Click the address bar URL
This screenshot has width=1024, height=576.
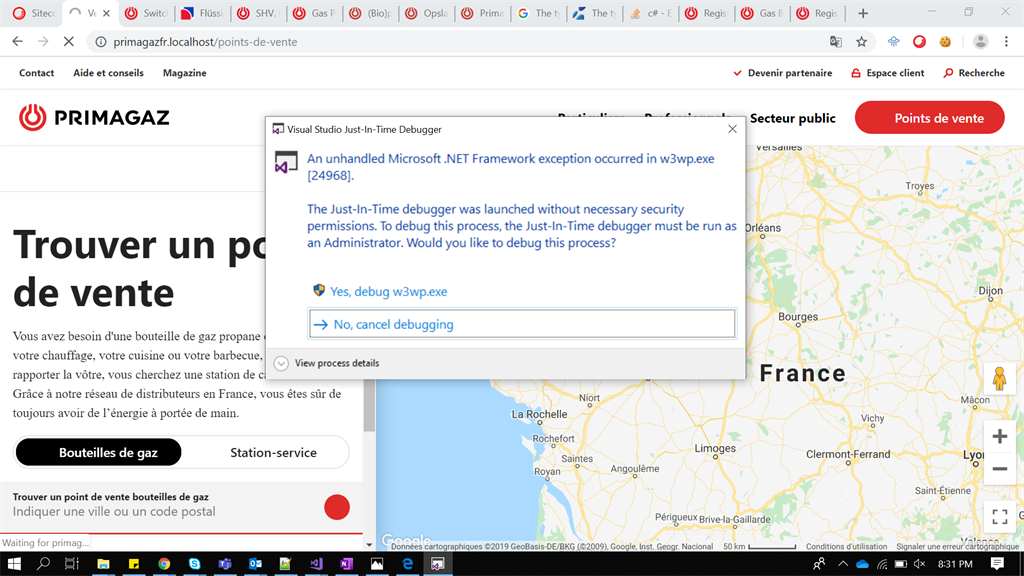click(x=205, y=42)
